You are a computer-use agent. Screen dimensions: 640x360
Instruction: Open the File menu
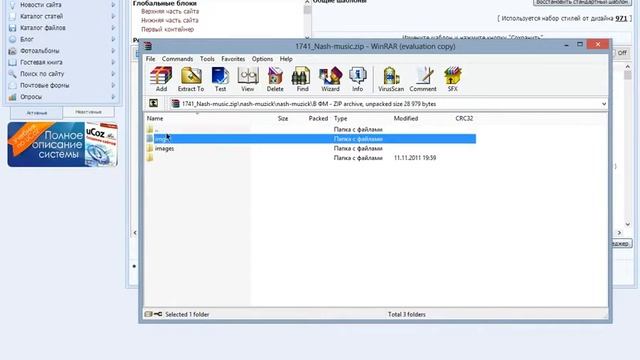tap(150, 59)
